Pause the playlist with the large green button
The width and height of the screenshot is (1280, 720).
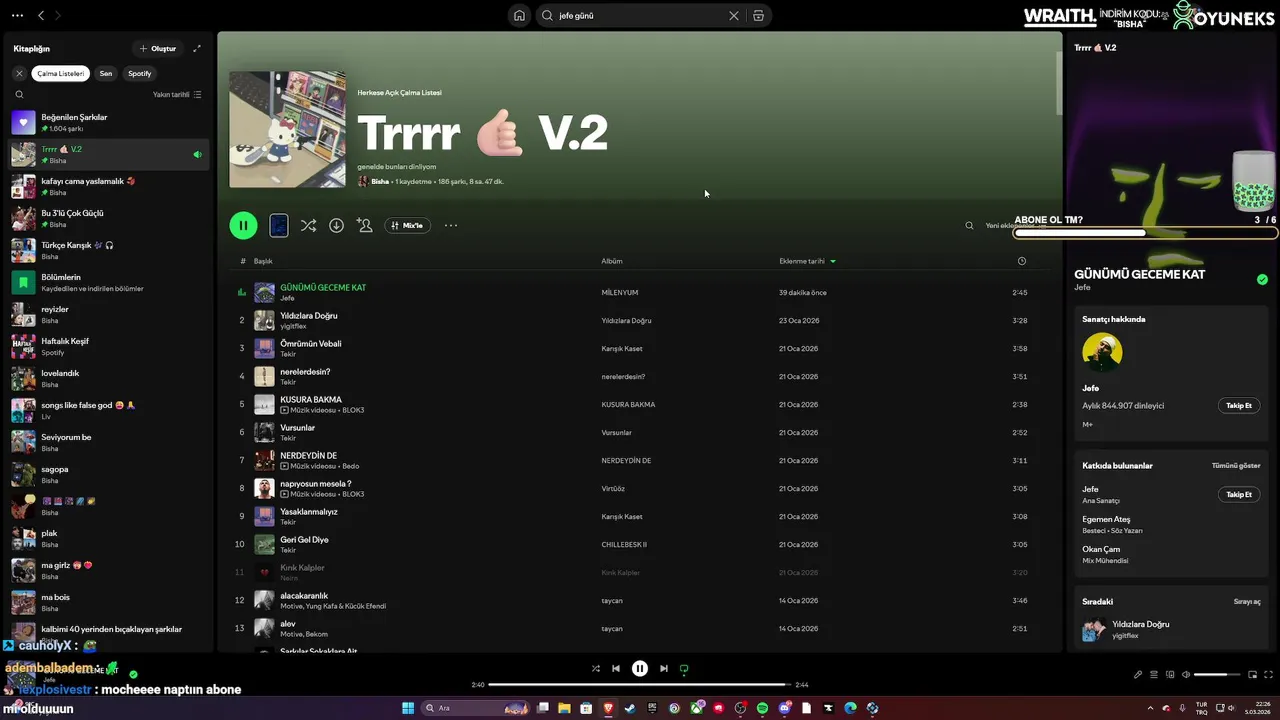pos(243,225)
